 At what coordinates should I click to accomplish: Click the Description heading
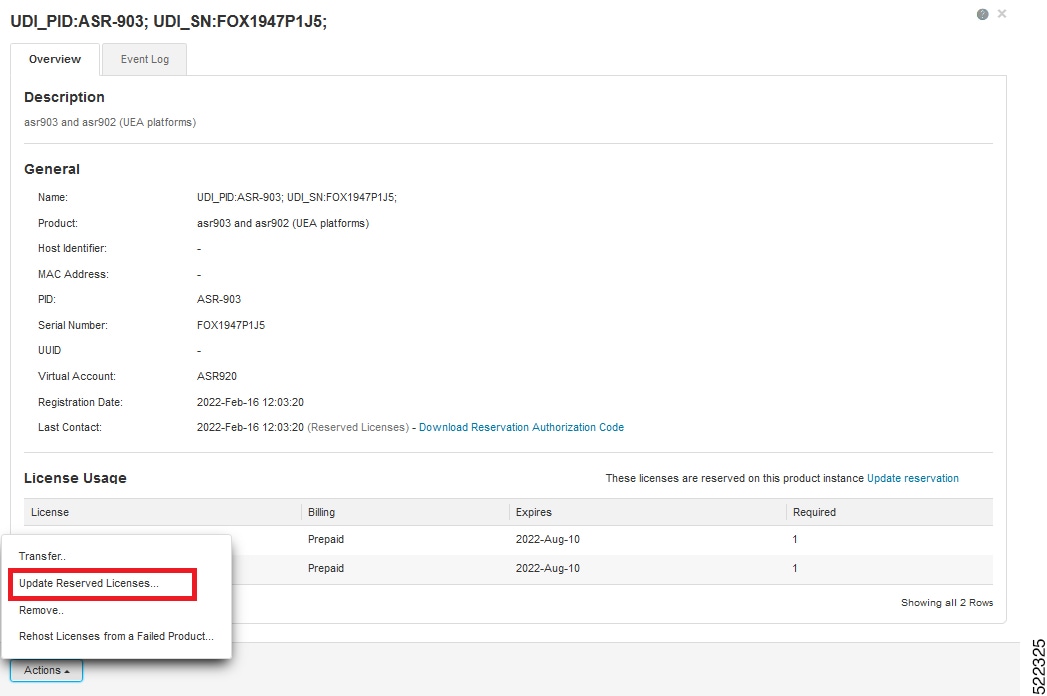64,98
